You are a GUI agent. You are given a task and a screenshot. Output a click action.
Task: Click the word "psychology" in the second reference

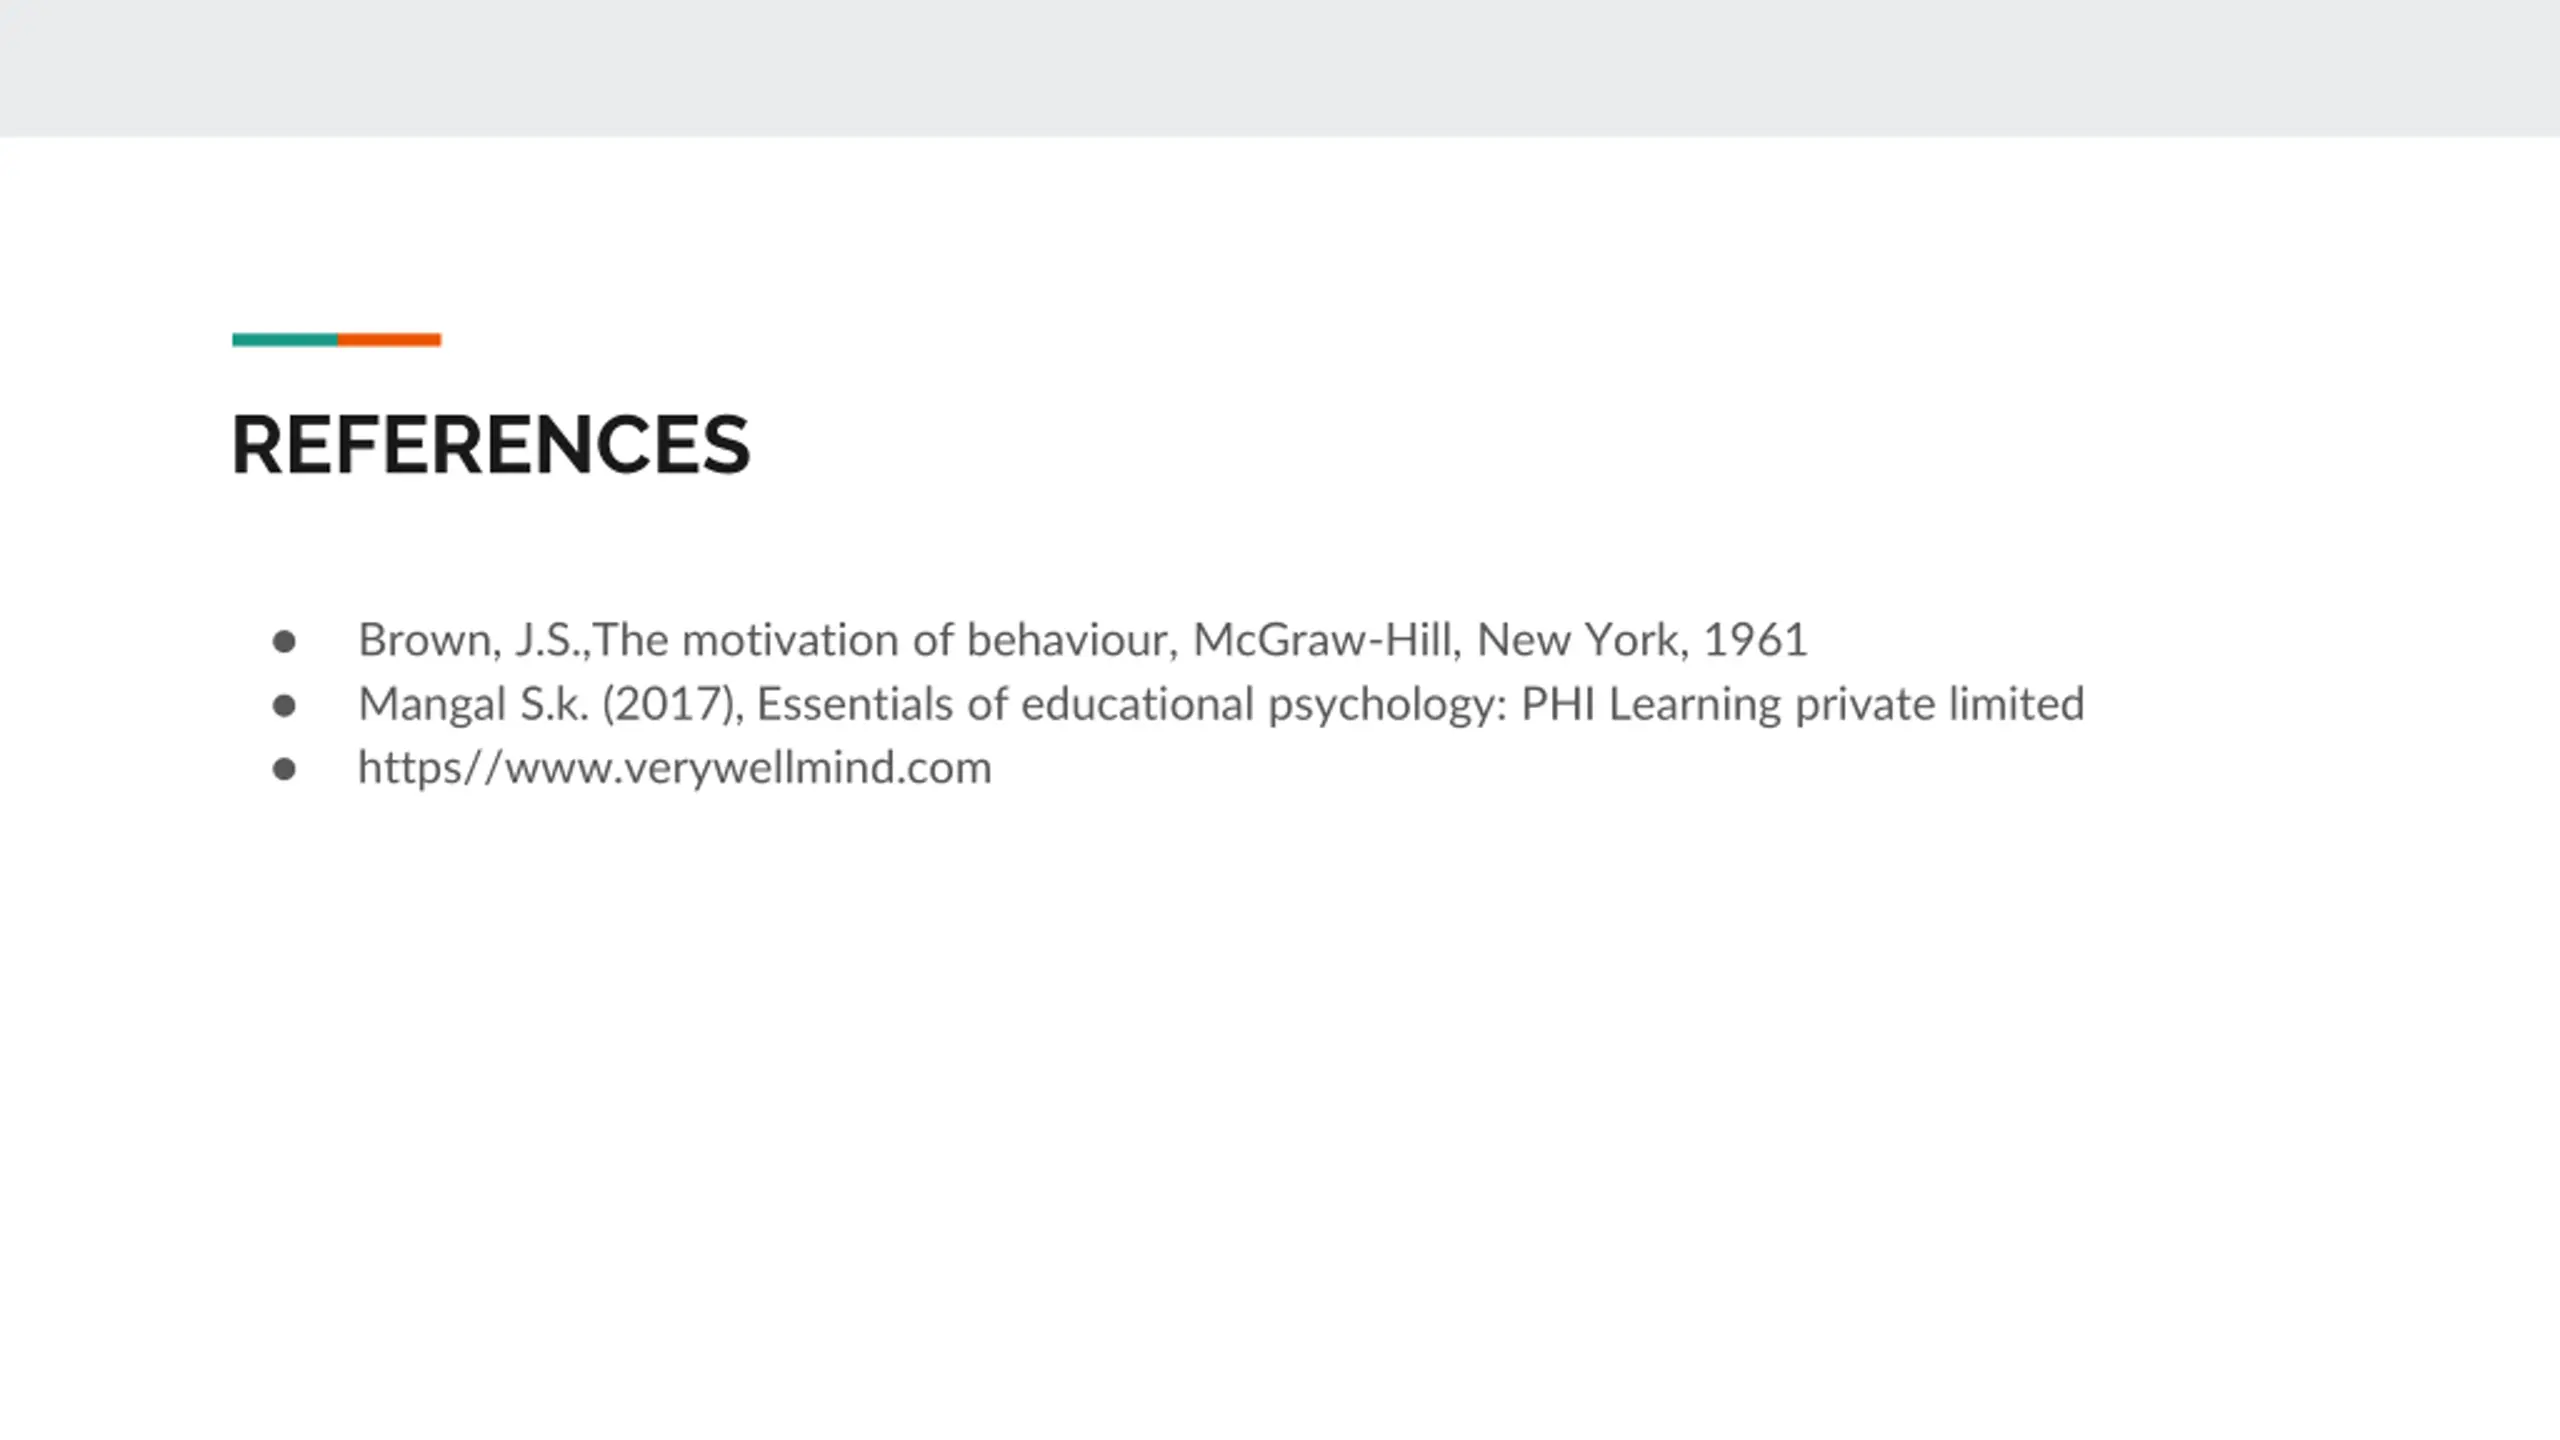point(1386,704)
